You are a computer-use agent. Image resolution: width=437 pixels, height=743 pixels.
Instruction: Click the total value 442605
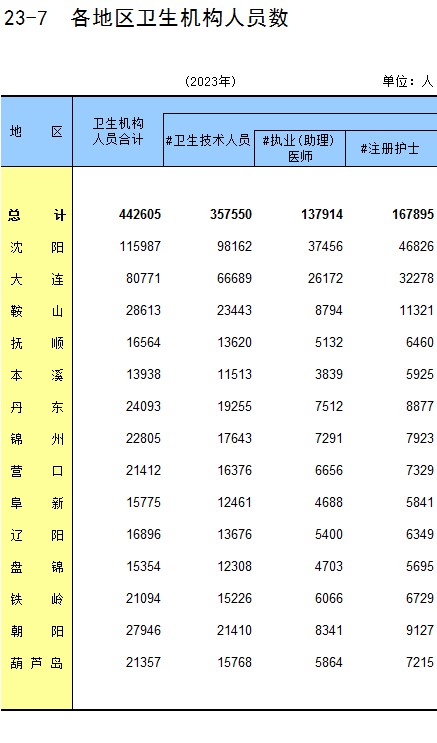[140, 215]
